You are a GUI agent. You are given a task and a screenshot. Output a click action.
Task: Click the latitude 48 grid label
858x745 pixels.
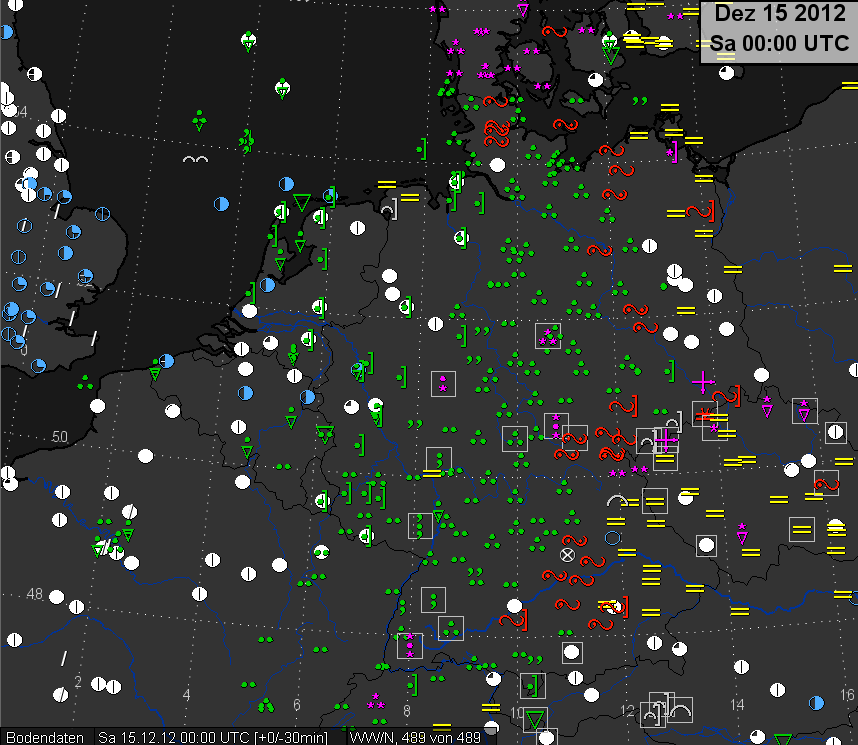pyautogui.click(x=34, y=594)
